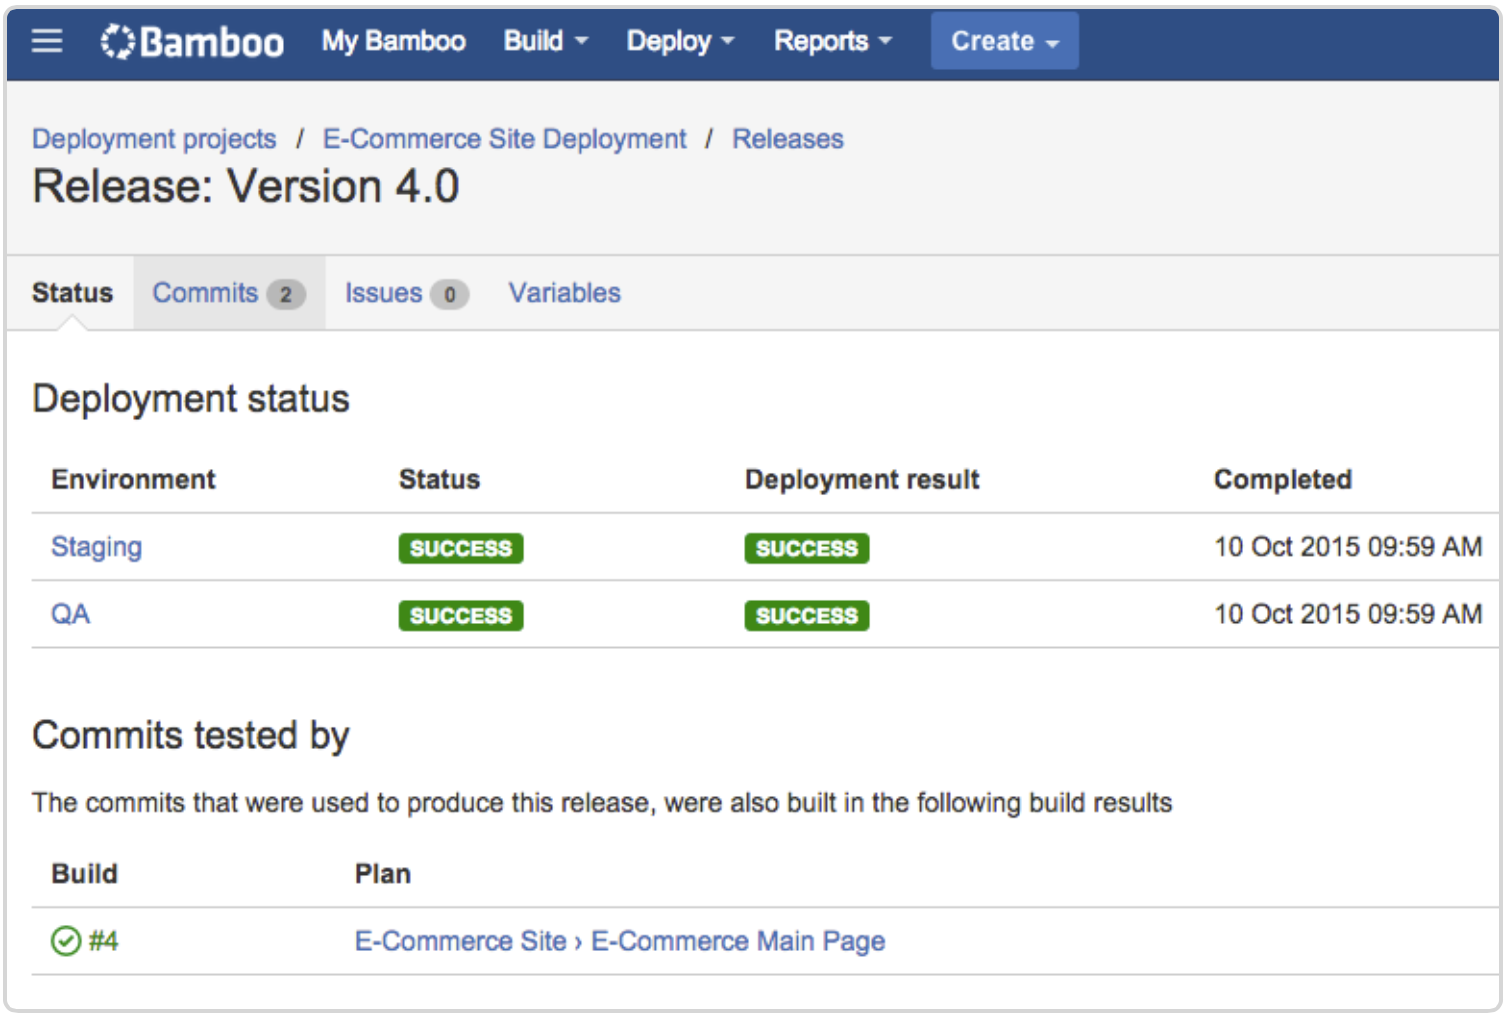
Task: Click Staging deployment result SUCCESS badge
Action: (806, 548)
